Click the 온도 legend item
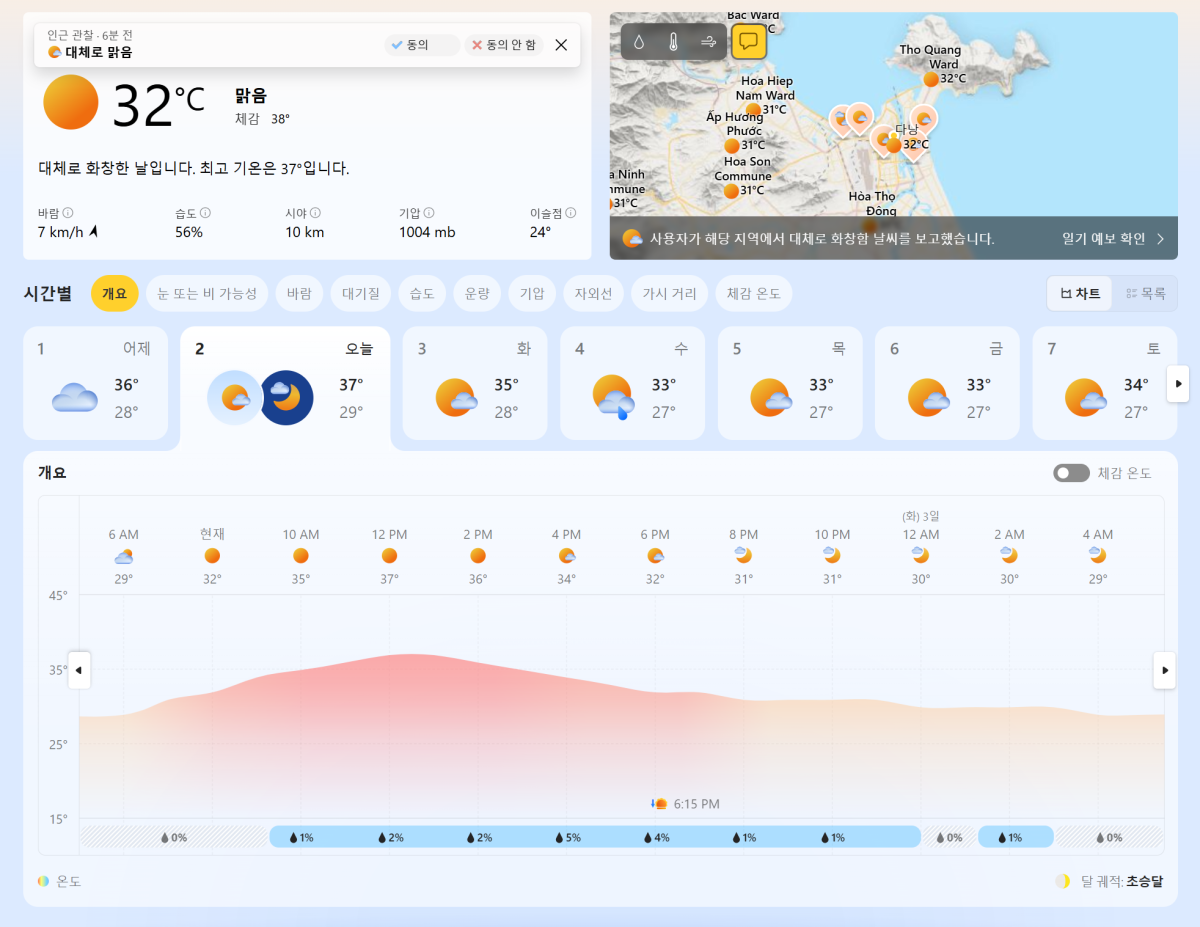Viewport: 1200px width, 927px height. click(x=59, y=881)
